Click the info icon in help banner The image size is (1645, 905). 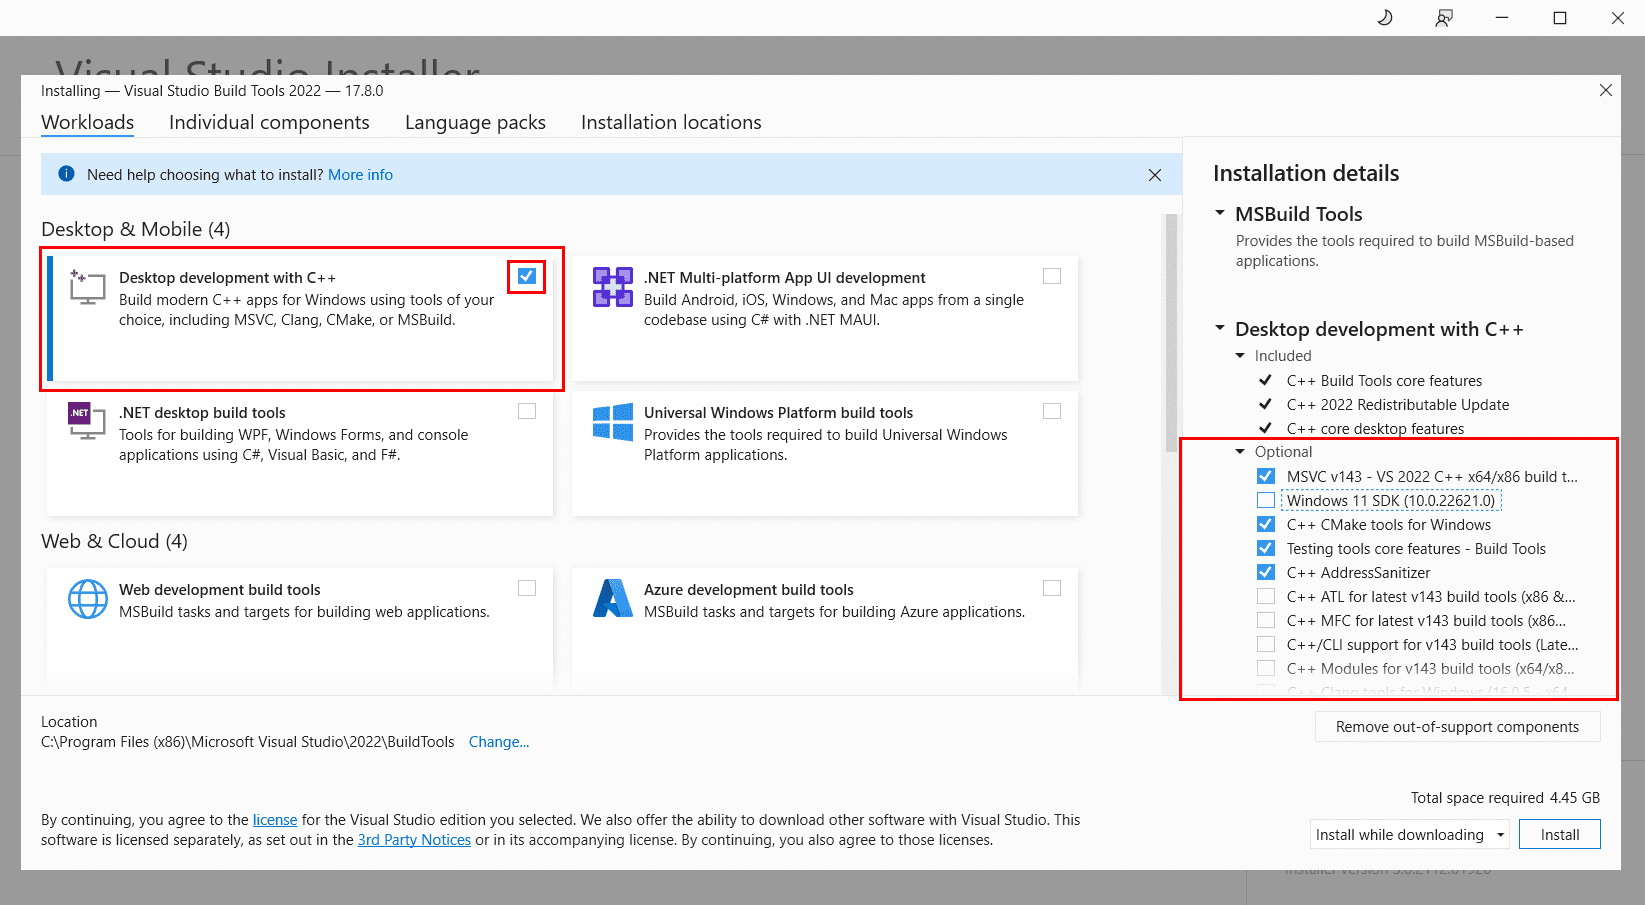click(x=66, y=174)
